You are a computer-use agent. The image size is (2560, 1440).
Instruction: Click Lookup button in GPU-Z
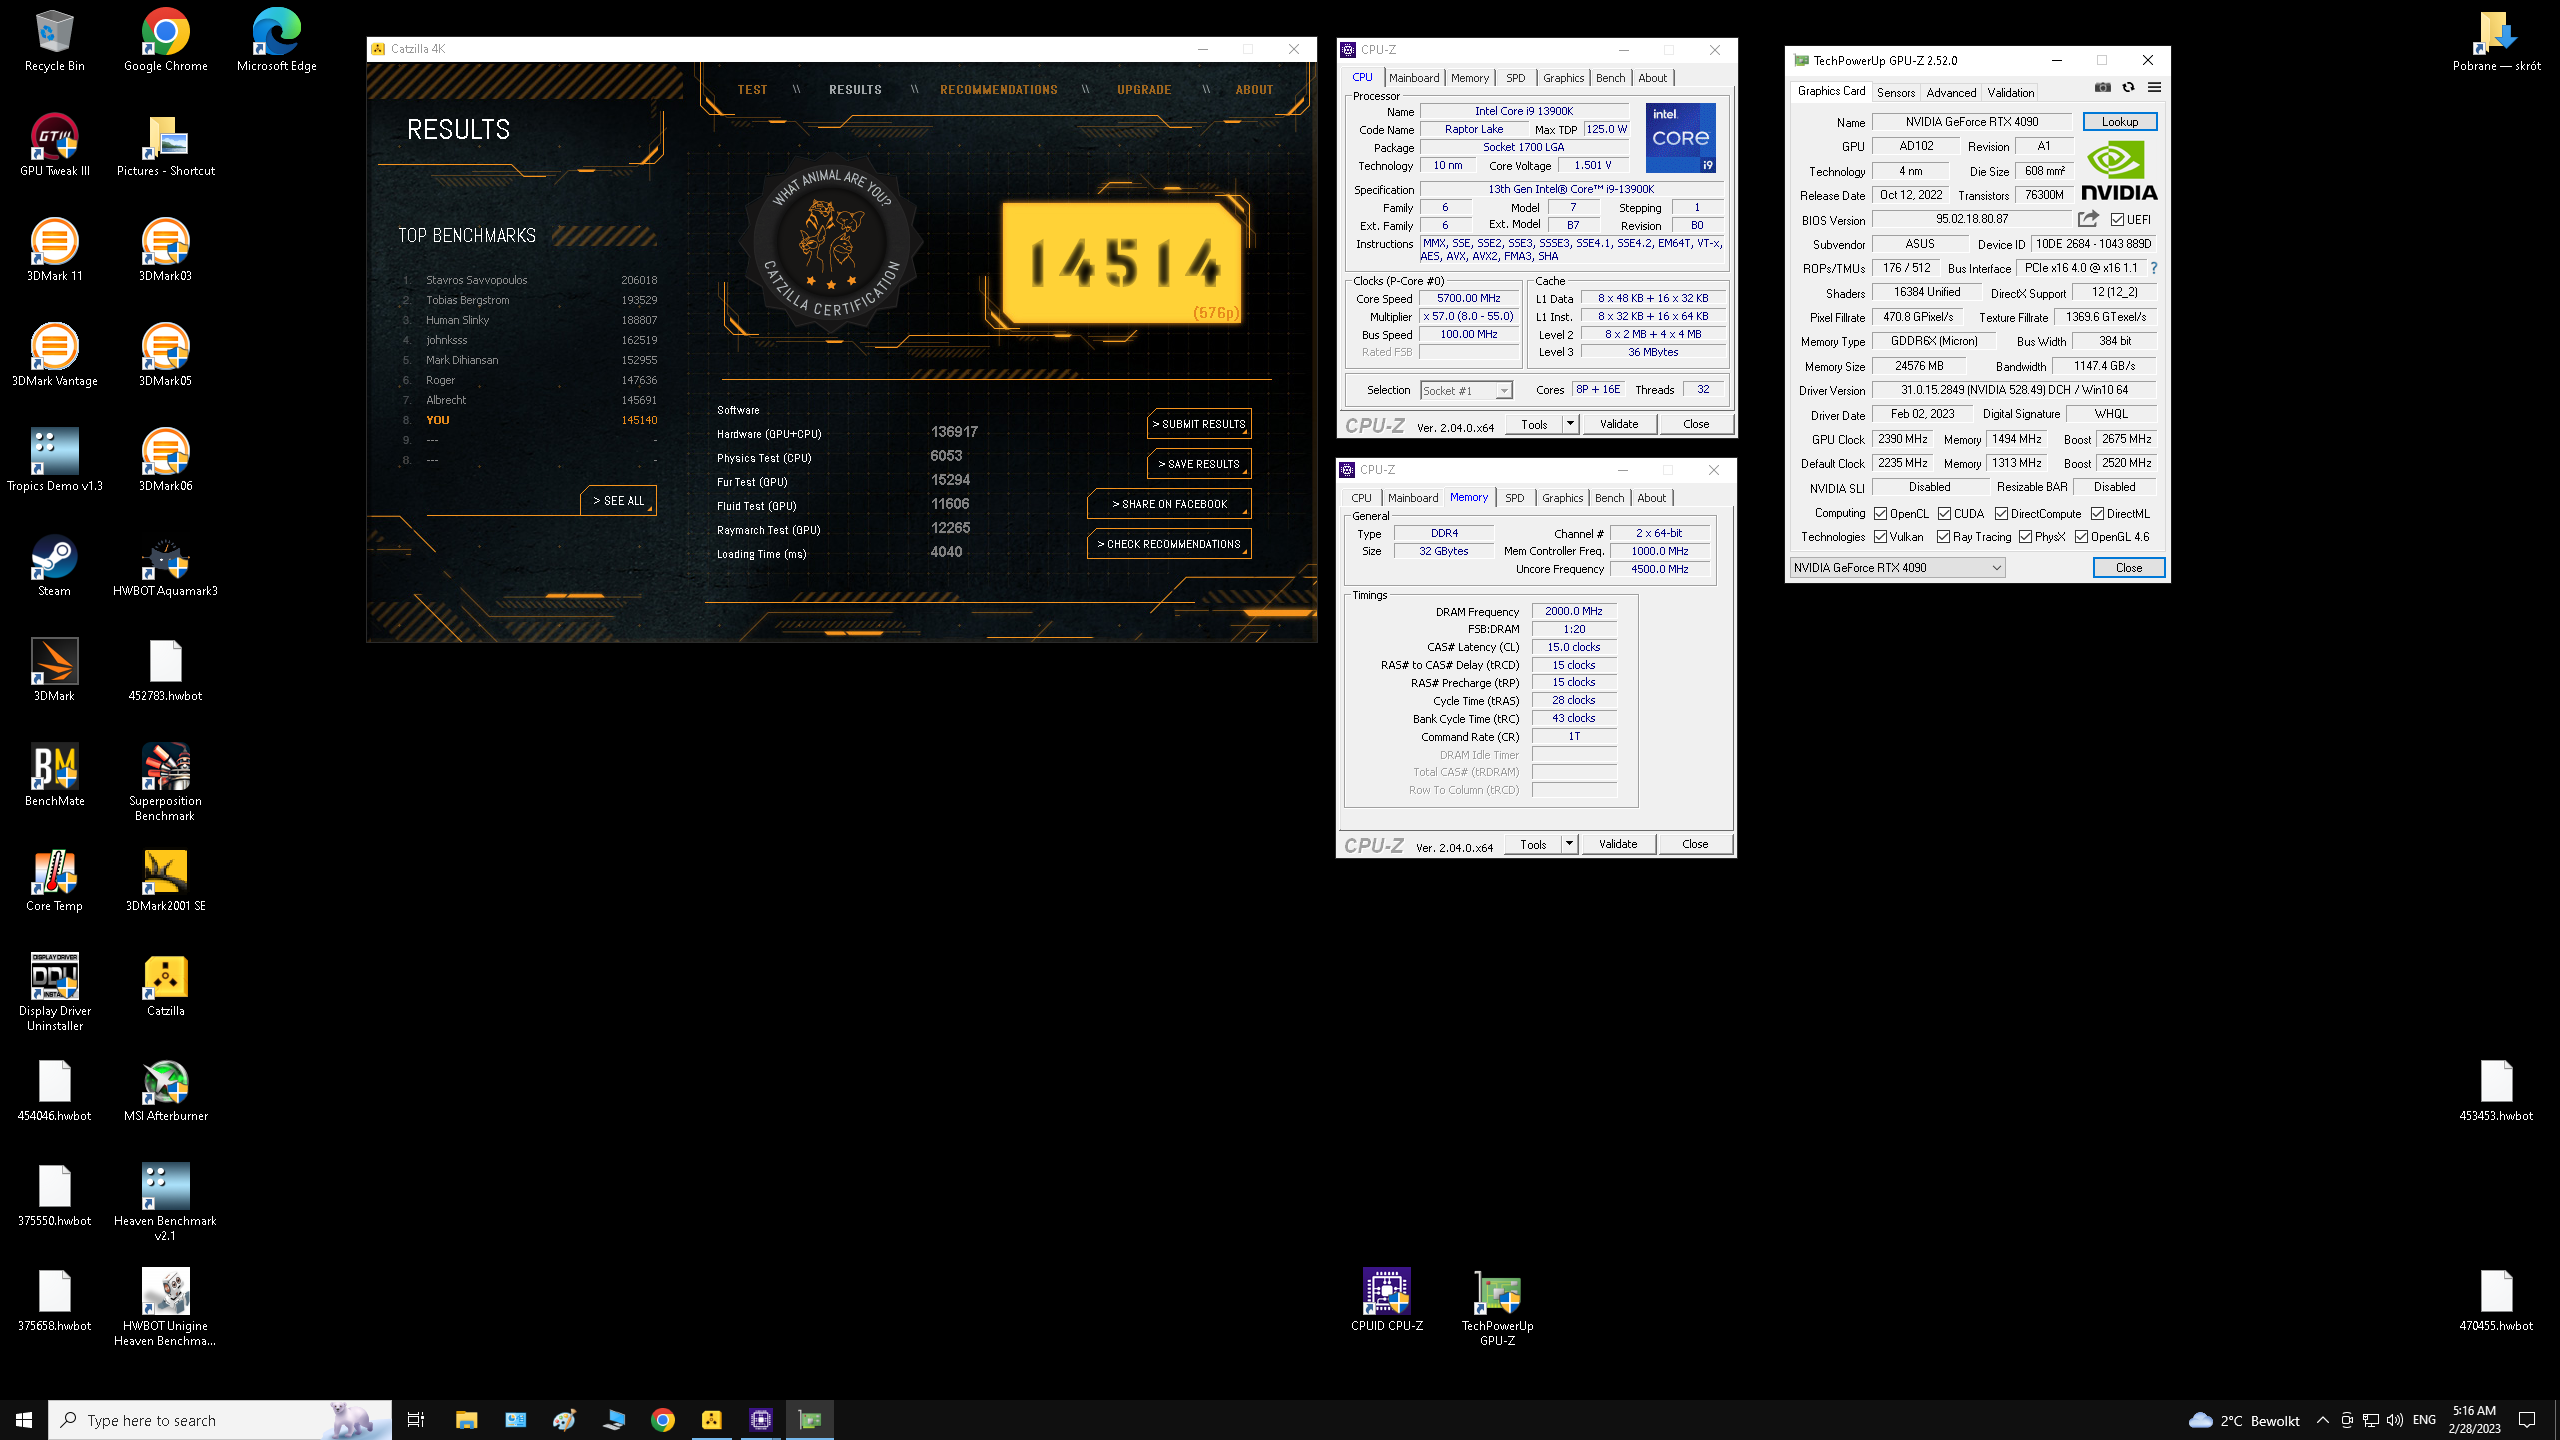click(2119, 122)
